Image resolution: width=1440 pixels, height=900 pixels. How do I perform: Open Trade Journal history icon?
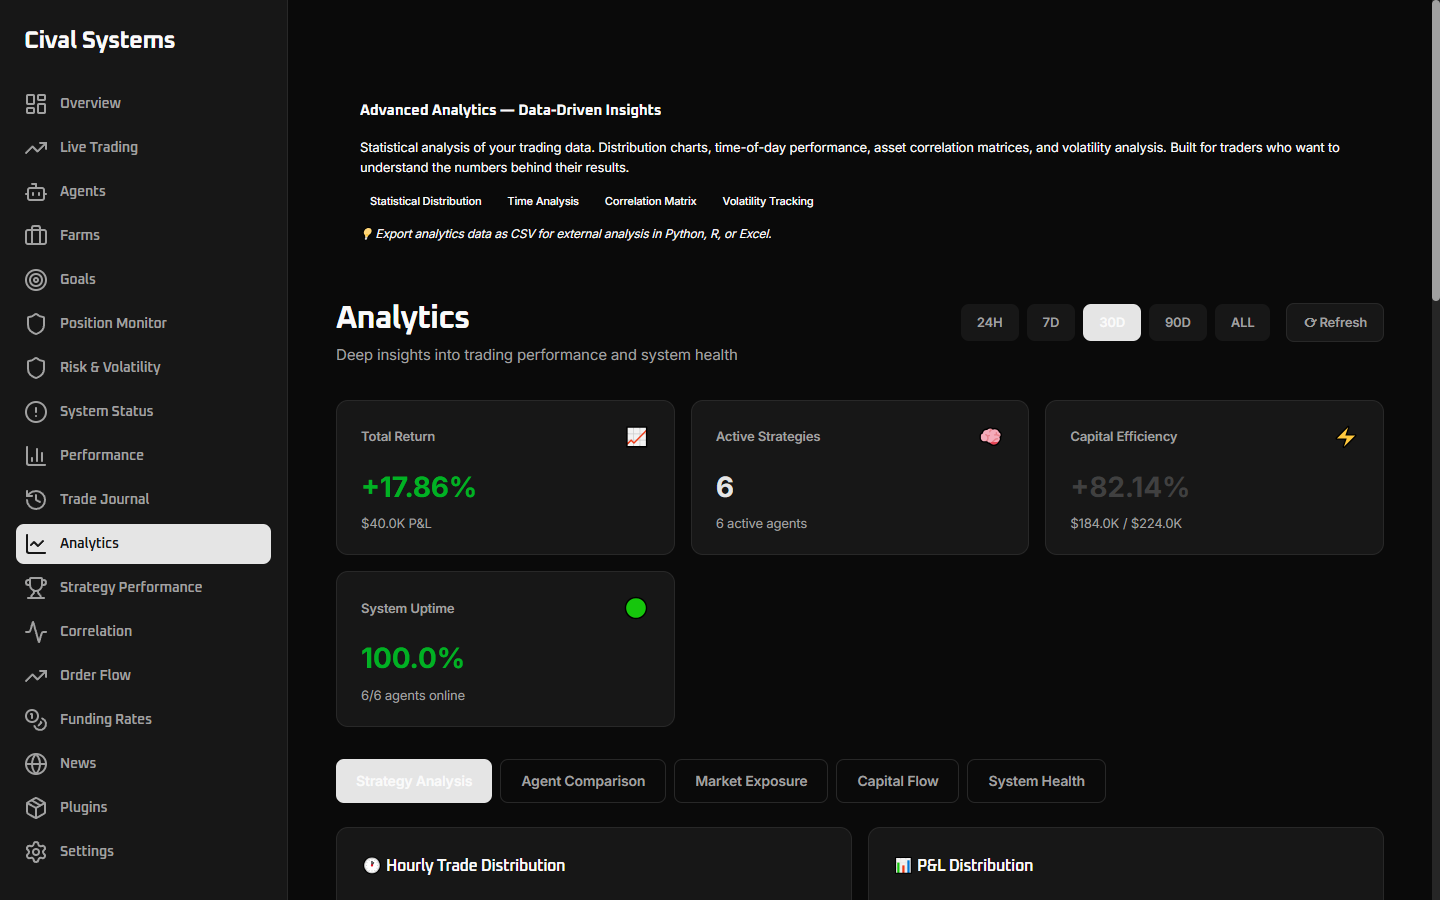(36, 499)
